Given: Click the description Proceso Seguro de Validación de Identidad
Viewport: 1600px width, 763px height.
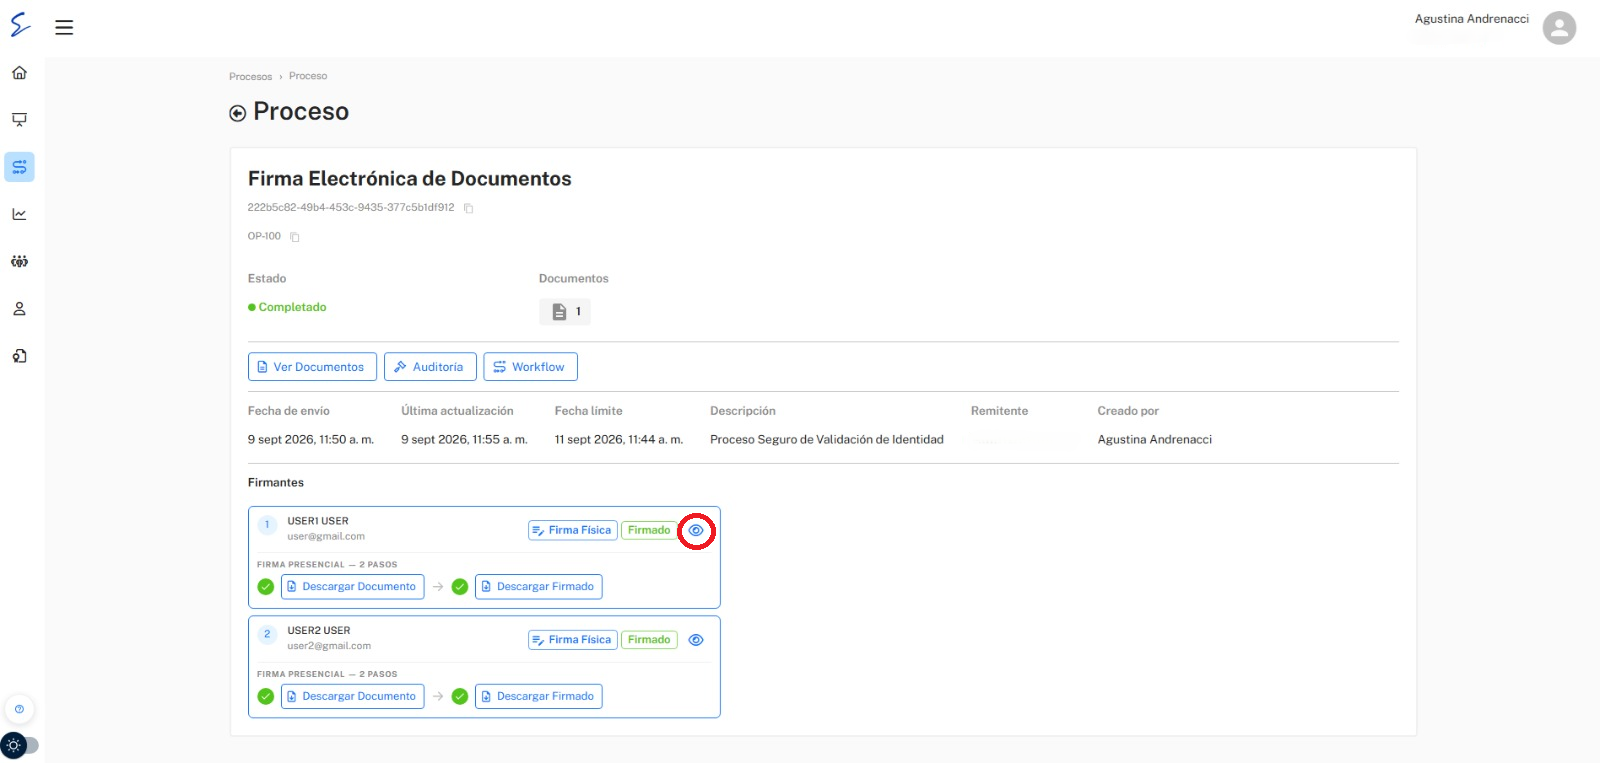Looking at the screenshot, I should 827,440.
